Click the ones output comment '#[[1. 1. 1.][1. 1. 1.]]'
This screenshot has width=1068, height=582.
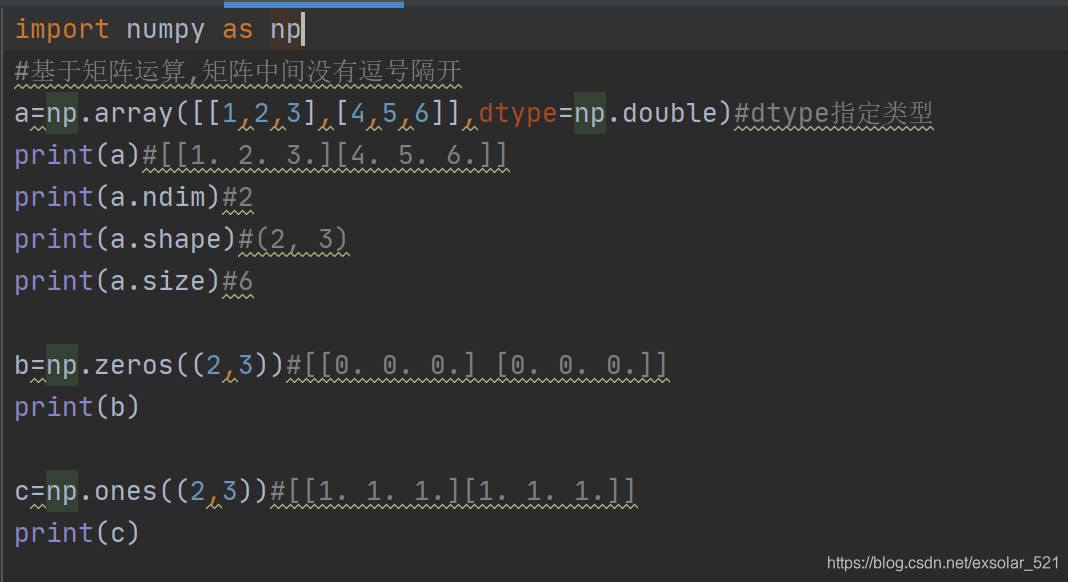[x=453, y=491]
